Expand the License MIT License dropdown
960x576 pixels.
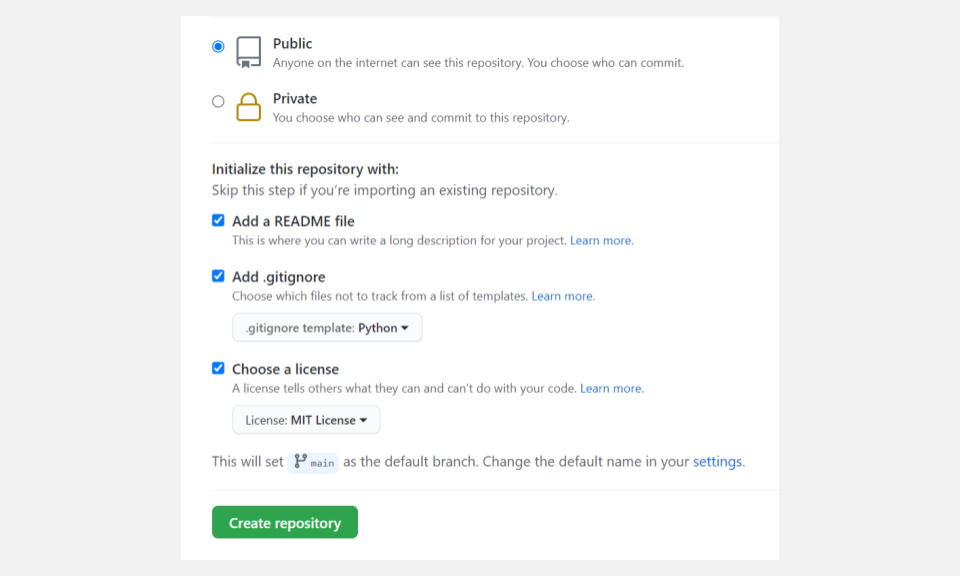(x=306, y=420)
